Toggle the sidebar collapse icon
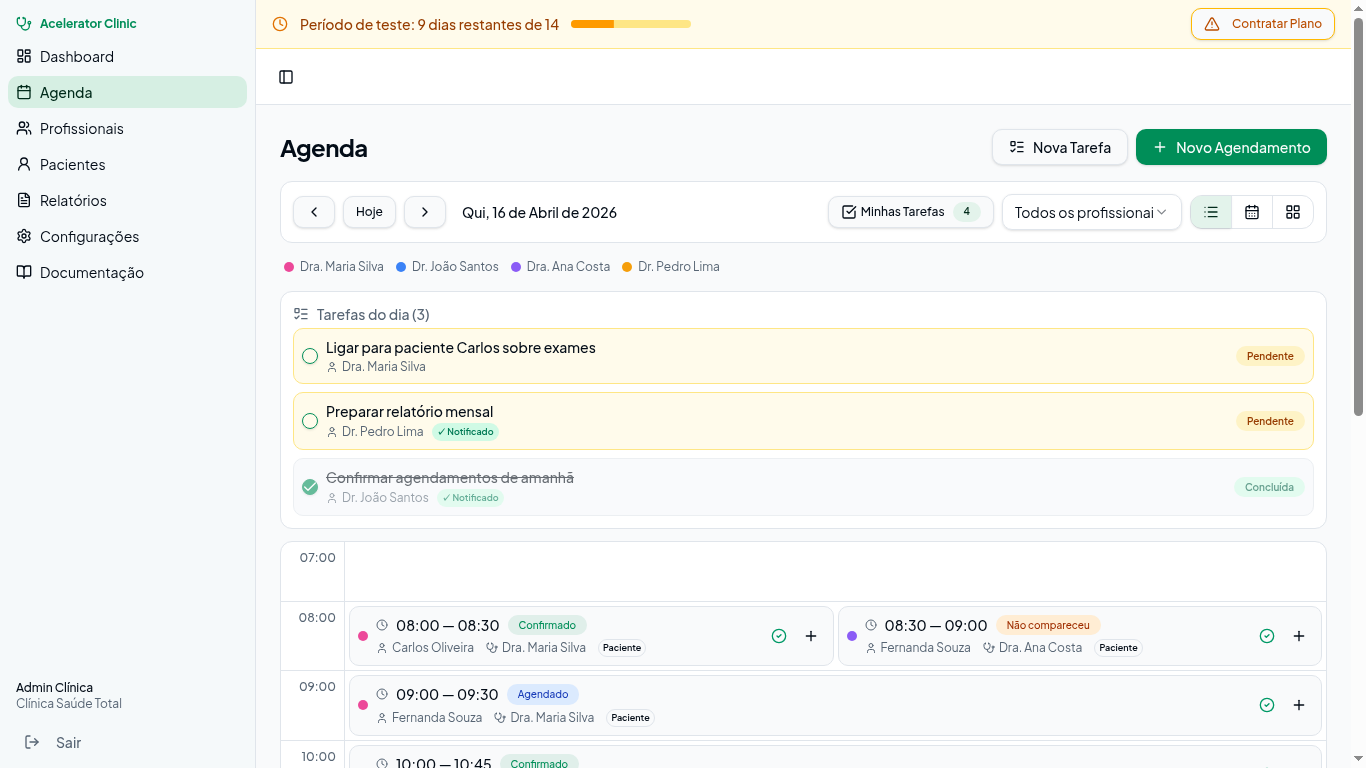This screenshot has width=1366, height=768. [286, 77]
